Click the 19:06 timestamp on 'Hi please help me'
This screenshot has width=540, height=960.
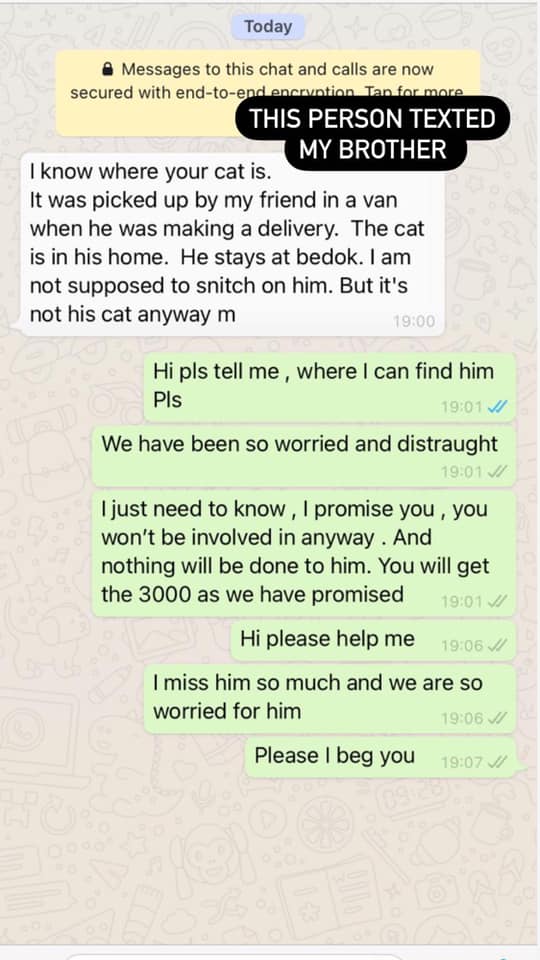pyautogui.click(x=462, y=645)
